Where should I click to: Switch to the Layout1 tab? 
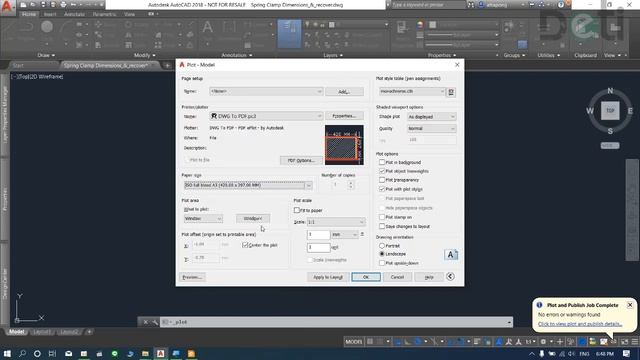point(42,332)
